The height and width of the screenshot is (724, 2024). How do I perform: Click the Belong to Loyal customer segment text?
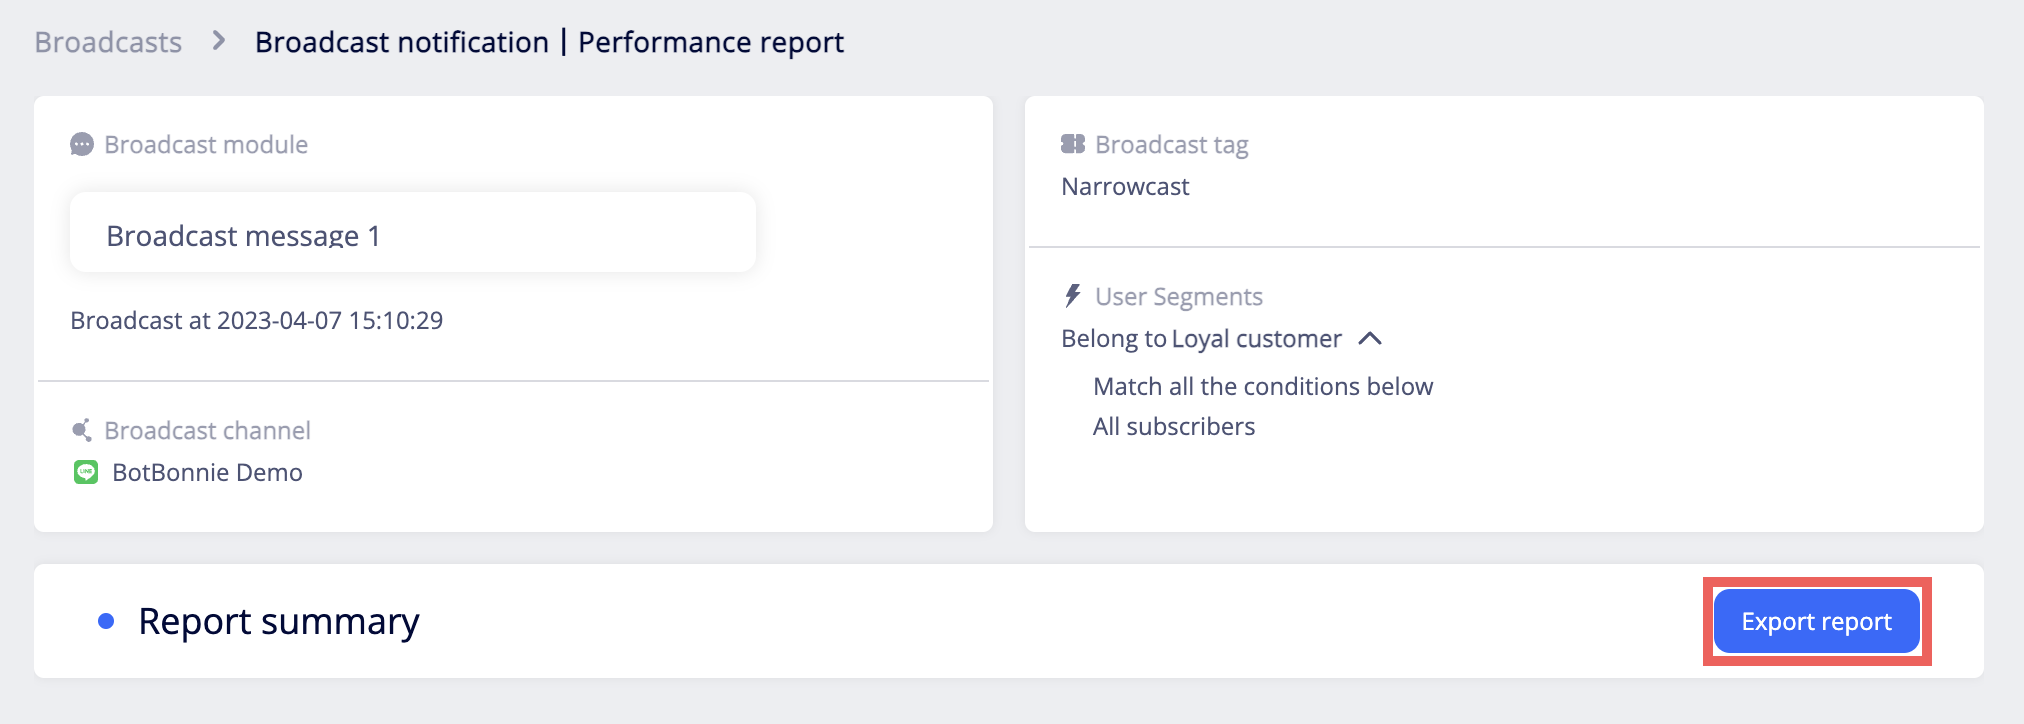1200,339
